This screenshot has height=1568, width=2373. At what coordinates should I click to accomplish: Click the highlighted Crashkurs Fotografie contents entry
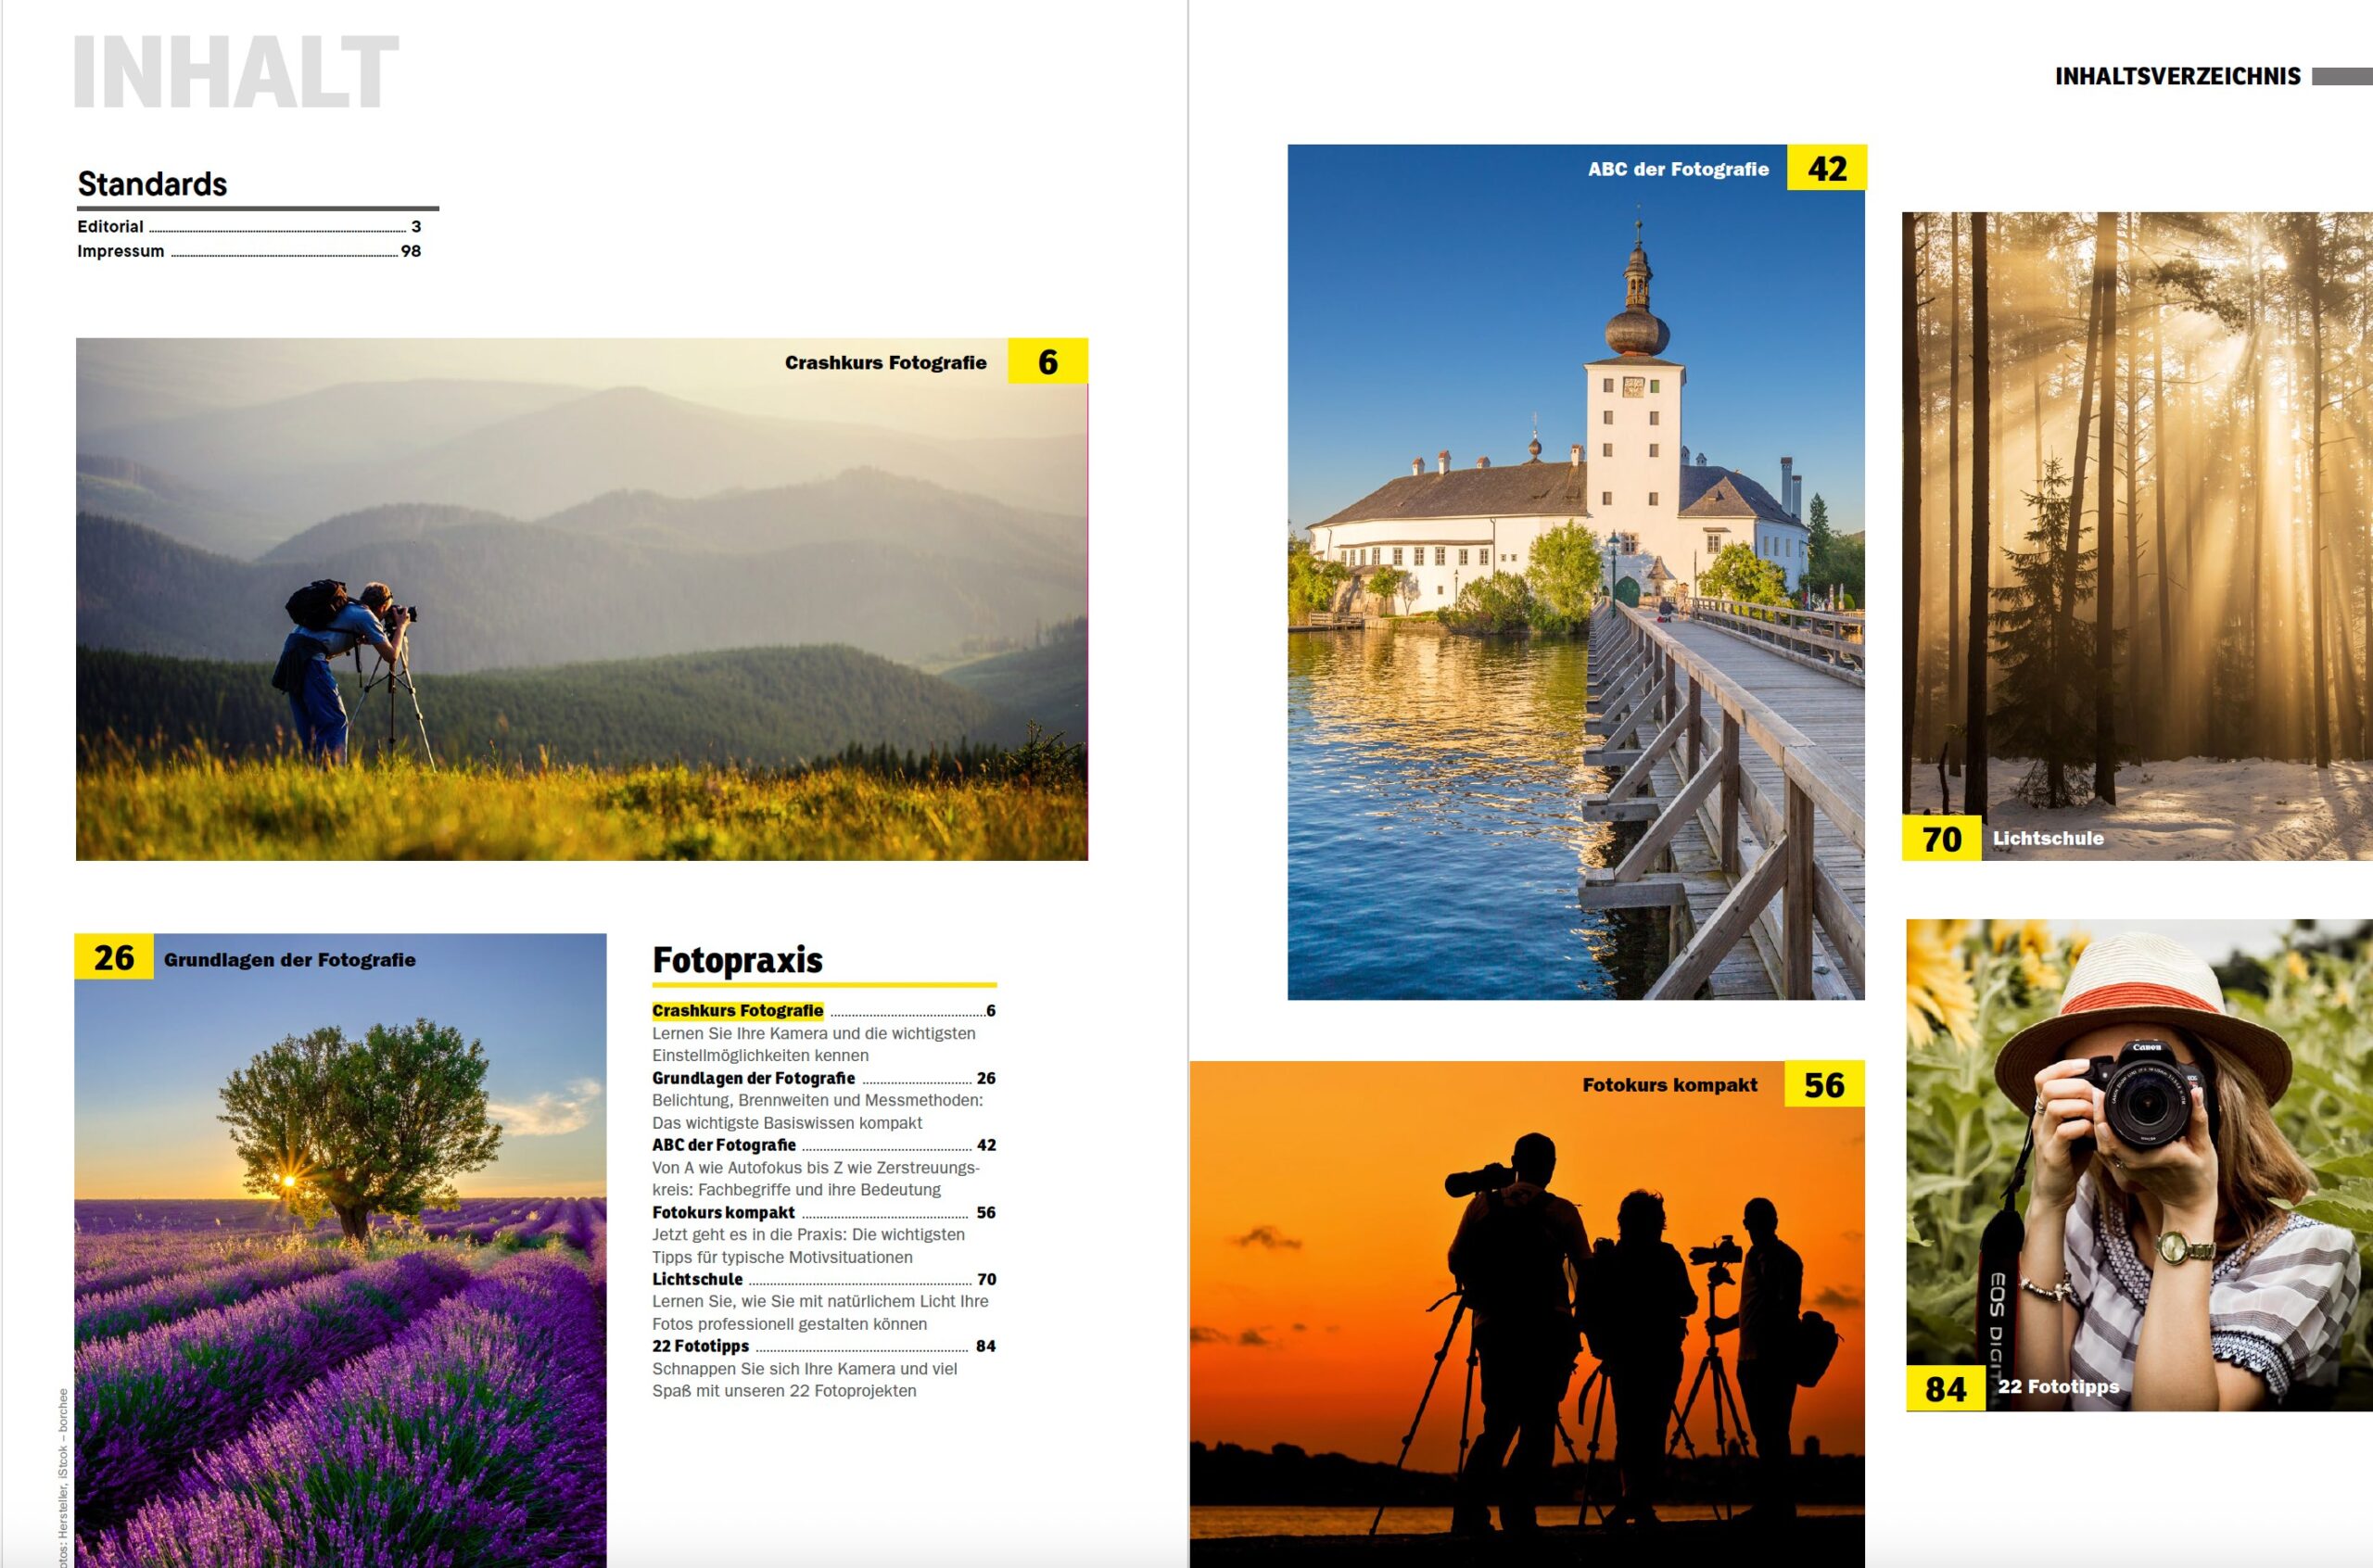737,1010
